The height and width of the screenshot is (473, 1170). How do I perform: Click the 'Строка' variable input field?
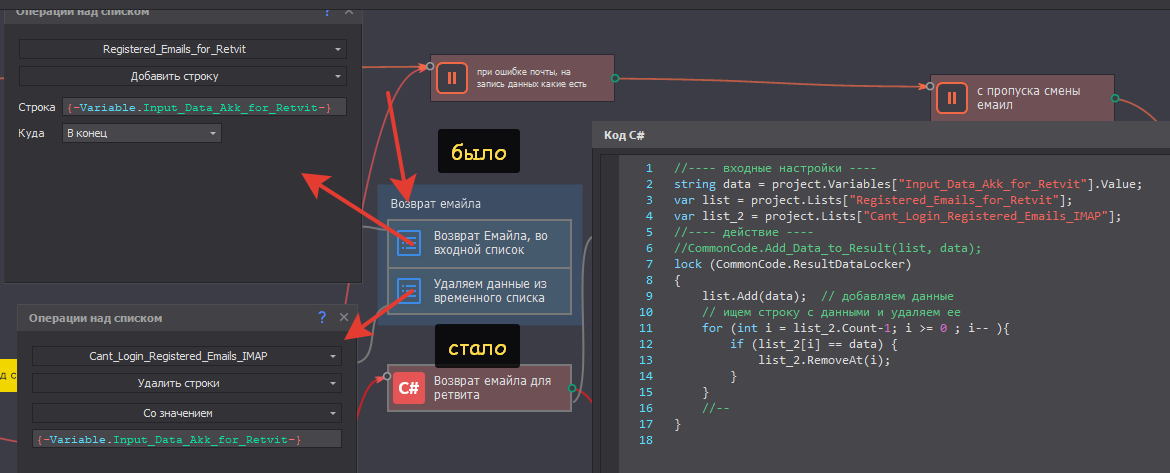(x=204, y=107)
